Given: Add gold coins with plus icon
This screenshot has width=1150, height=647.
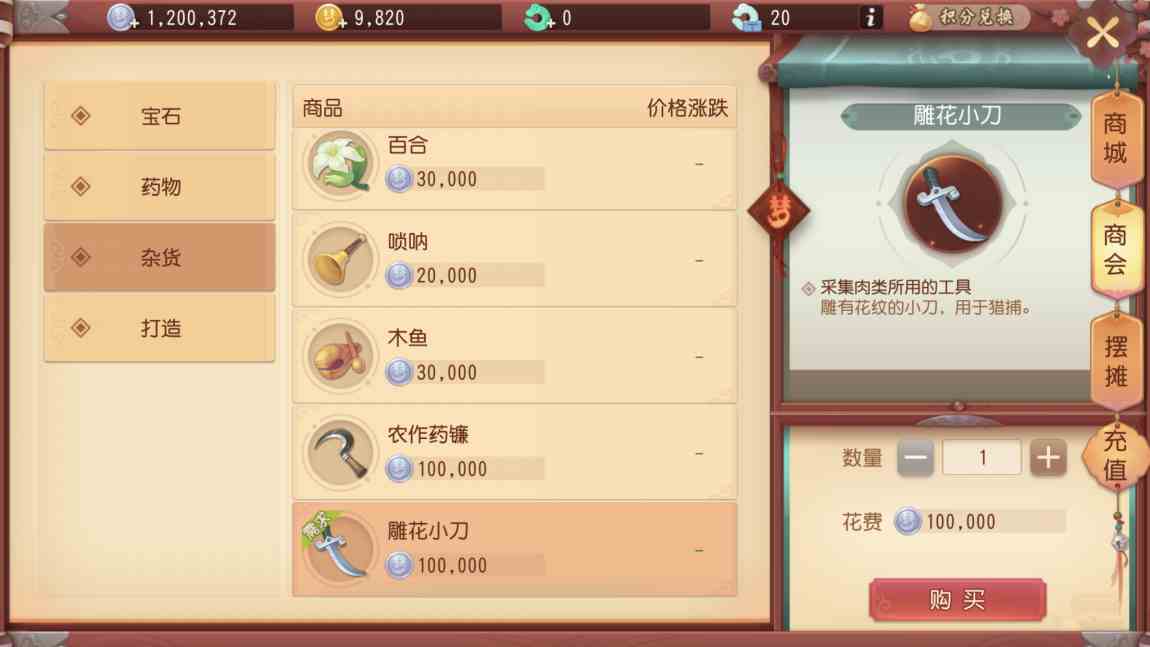Looking at the screenshot, I should coord(330,18).
